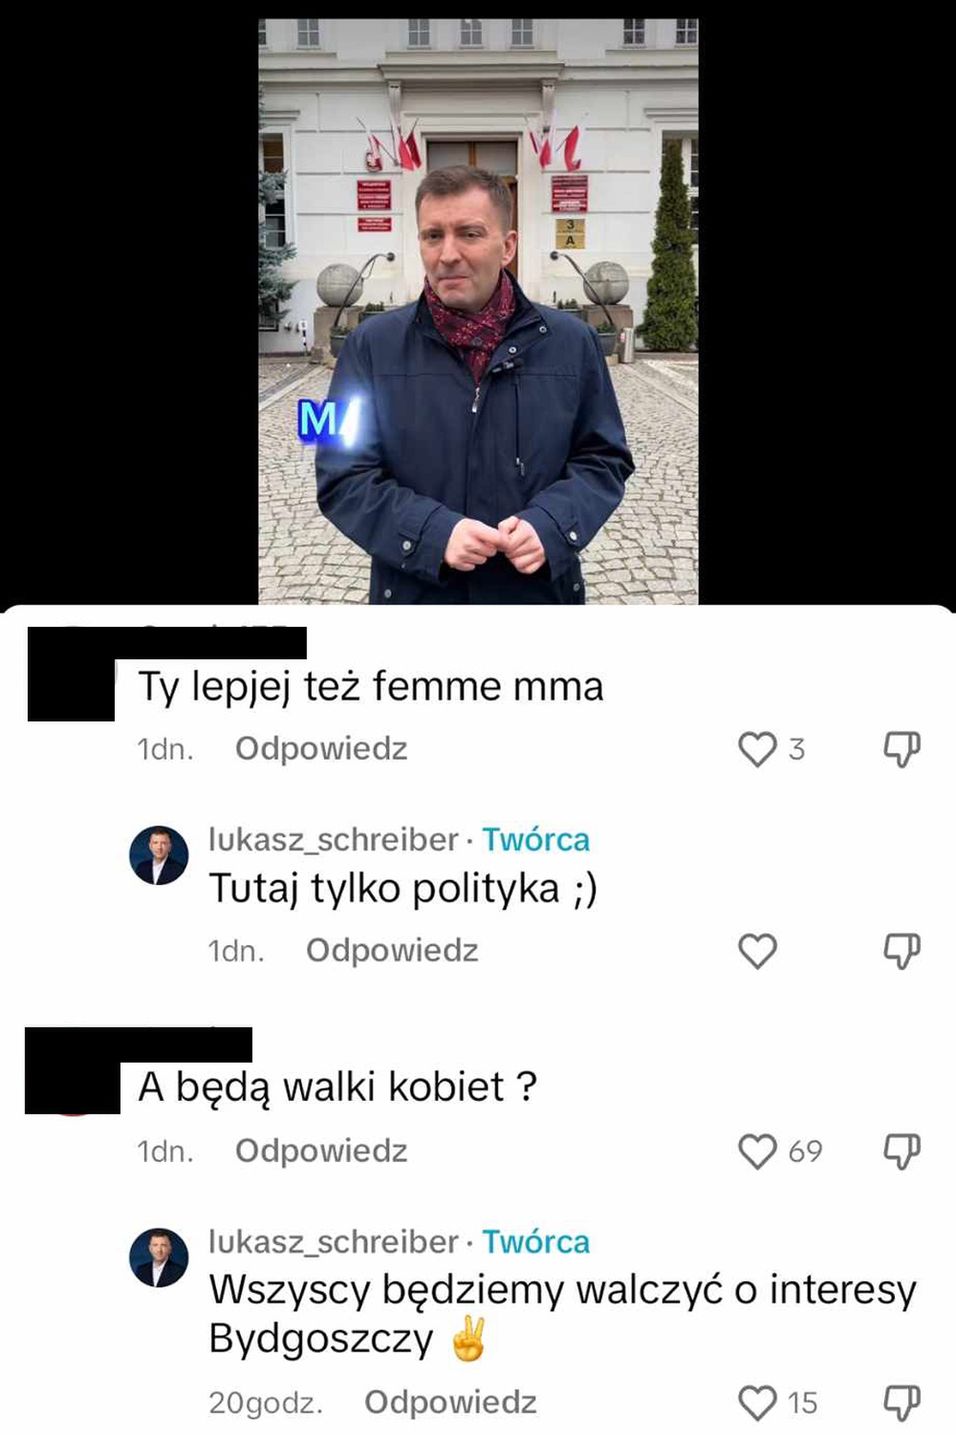Like the 'Tutaj tylko polityka' reply
This screenshot has height=1440, width=956.
coord(757,951)
